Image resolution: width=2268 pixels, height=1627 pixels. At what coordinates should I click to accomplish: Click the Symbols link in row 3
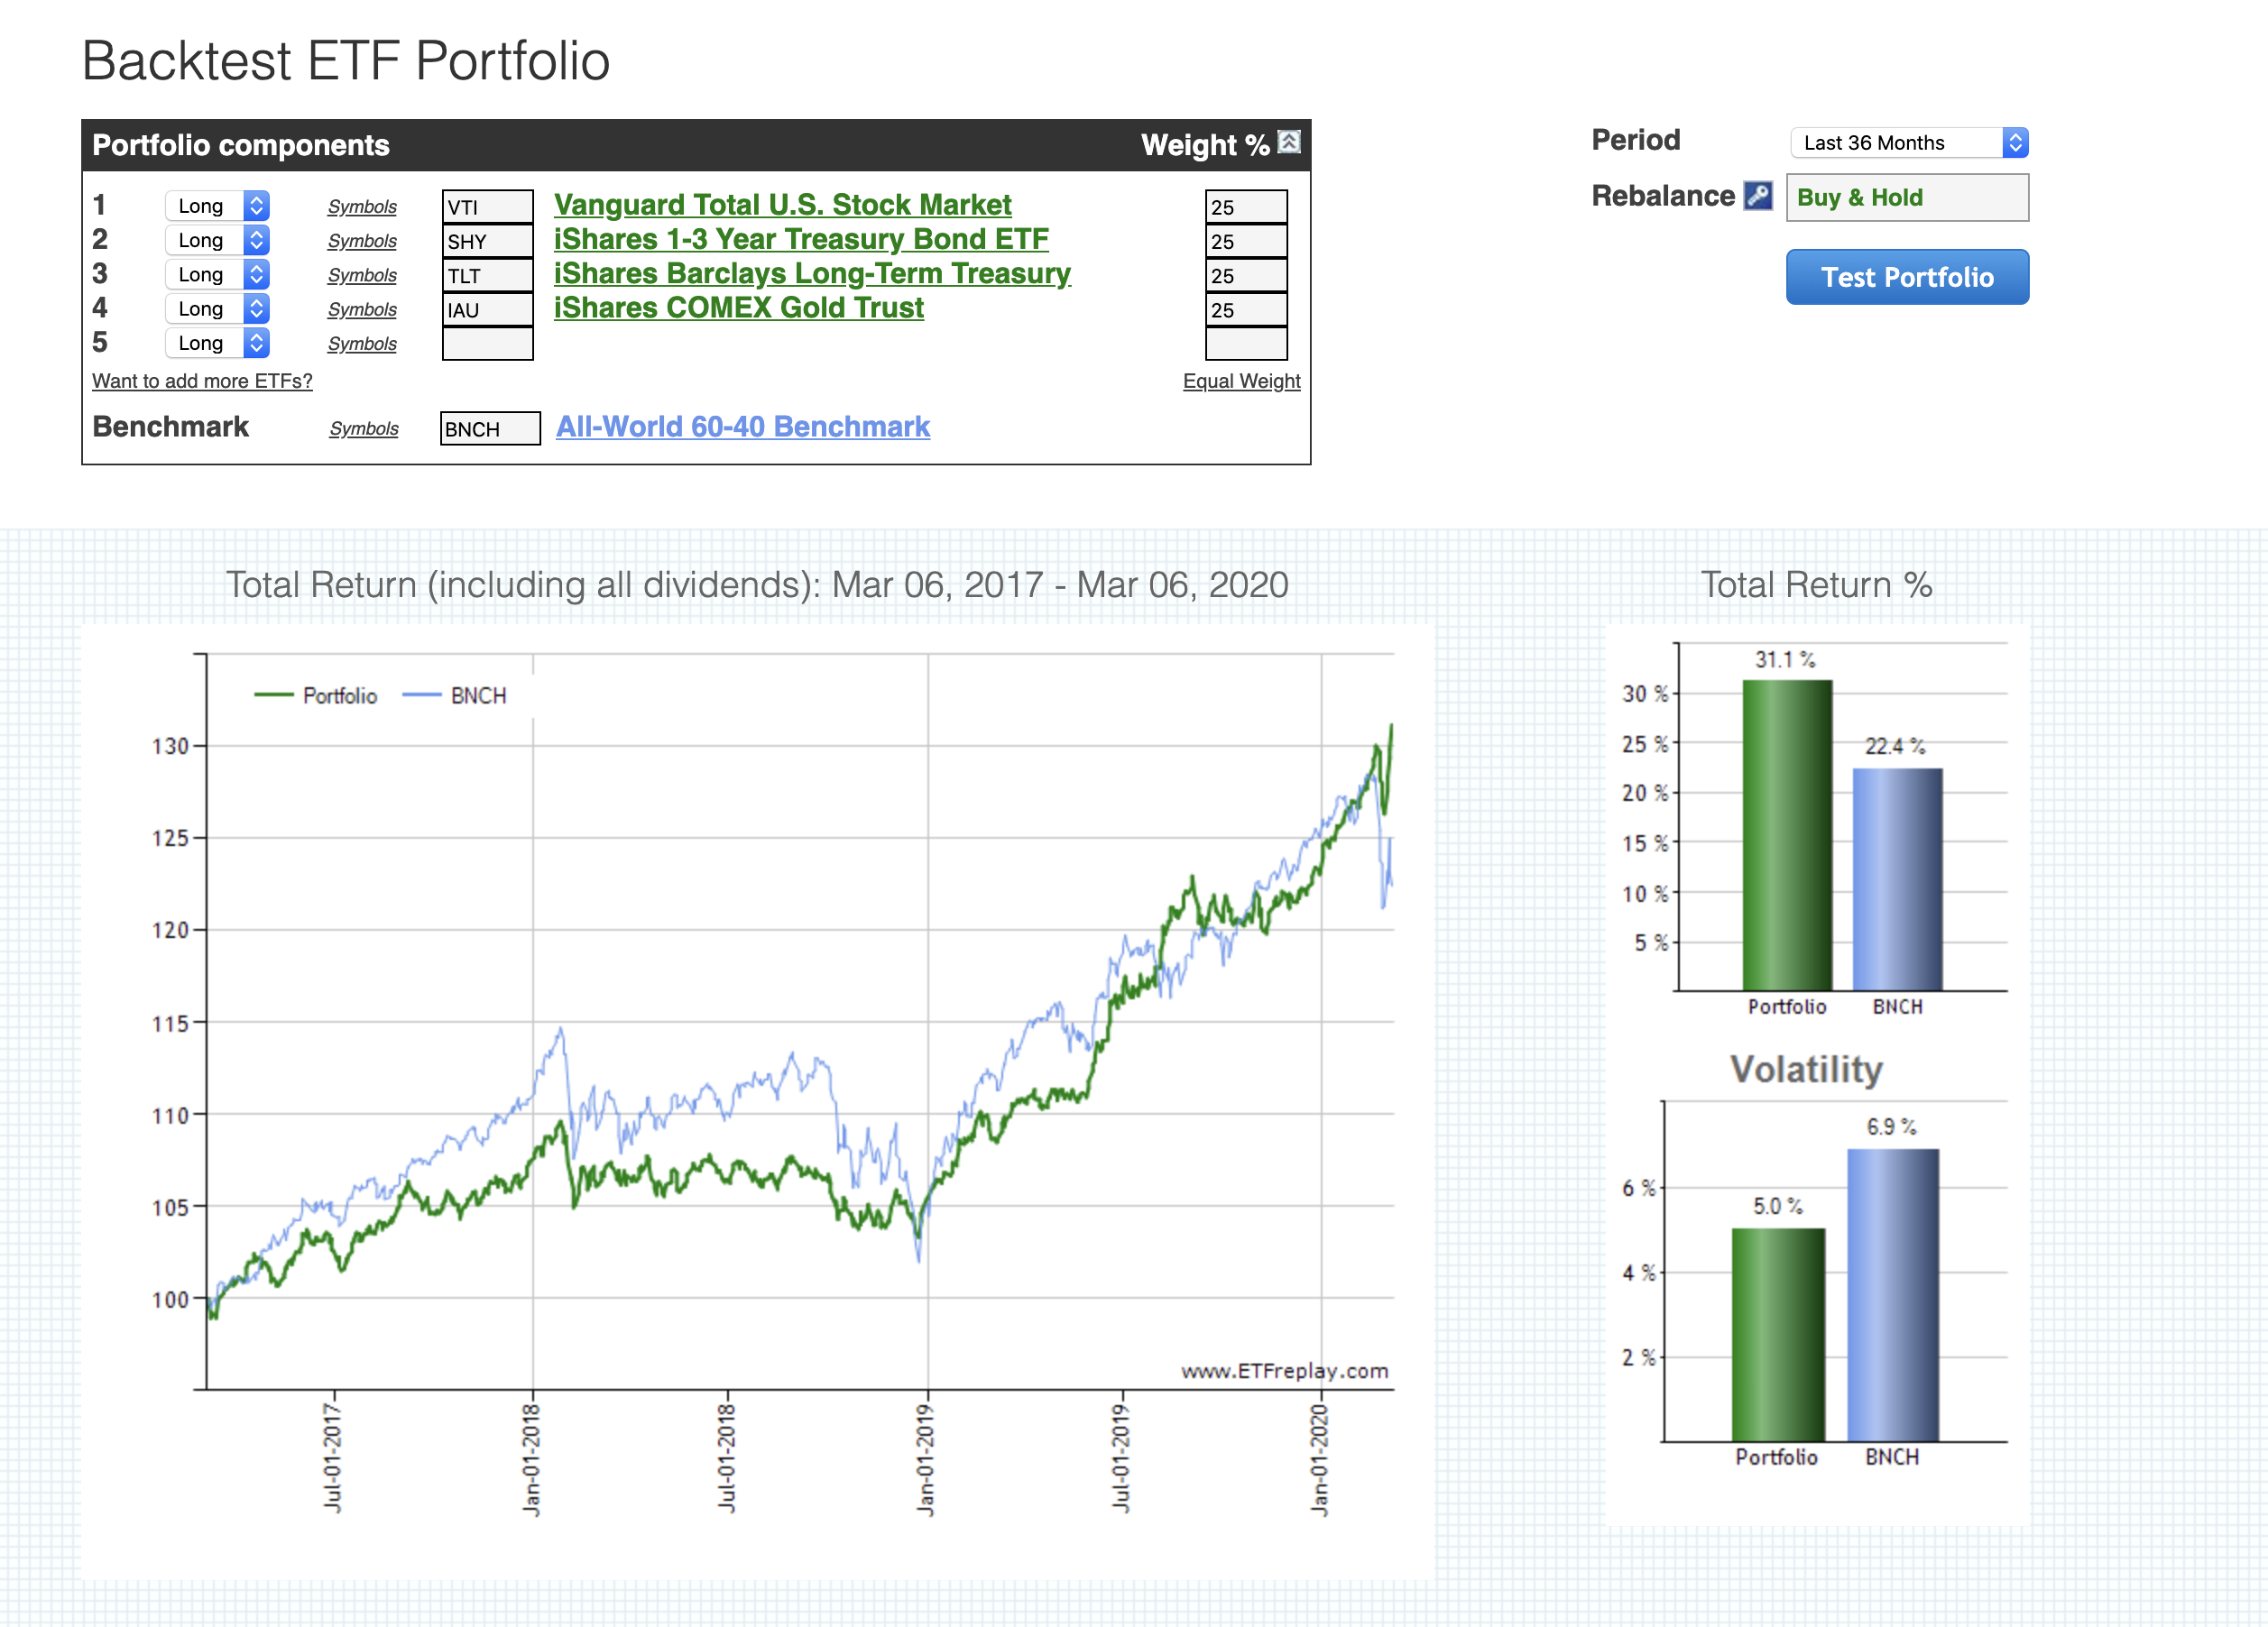(x=362, y=275)
